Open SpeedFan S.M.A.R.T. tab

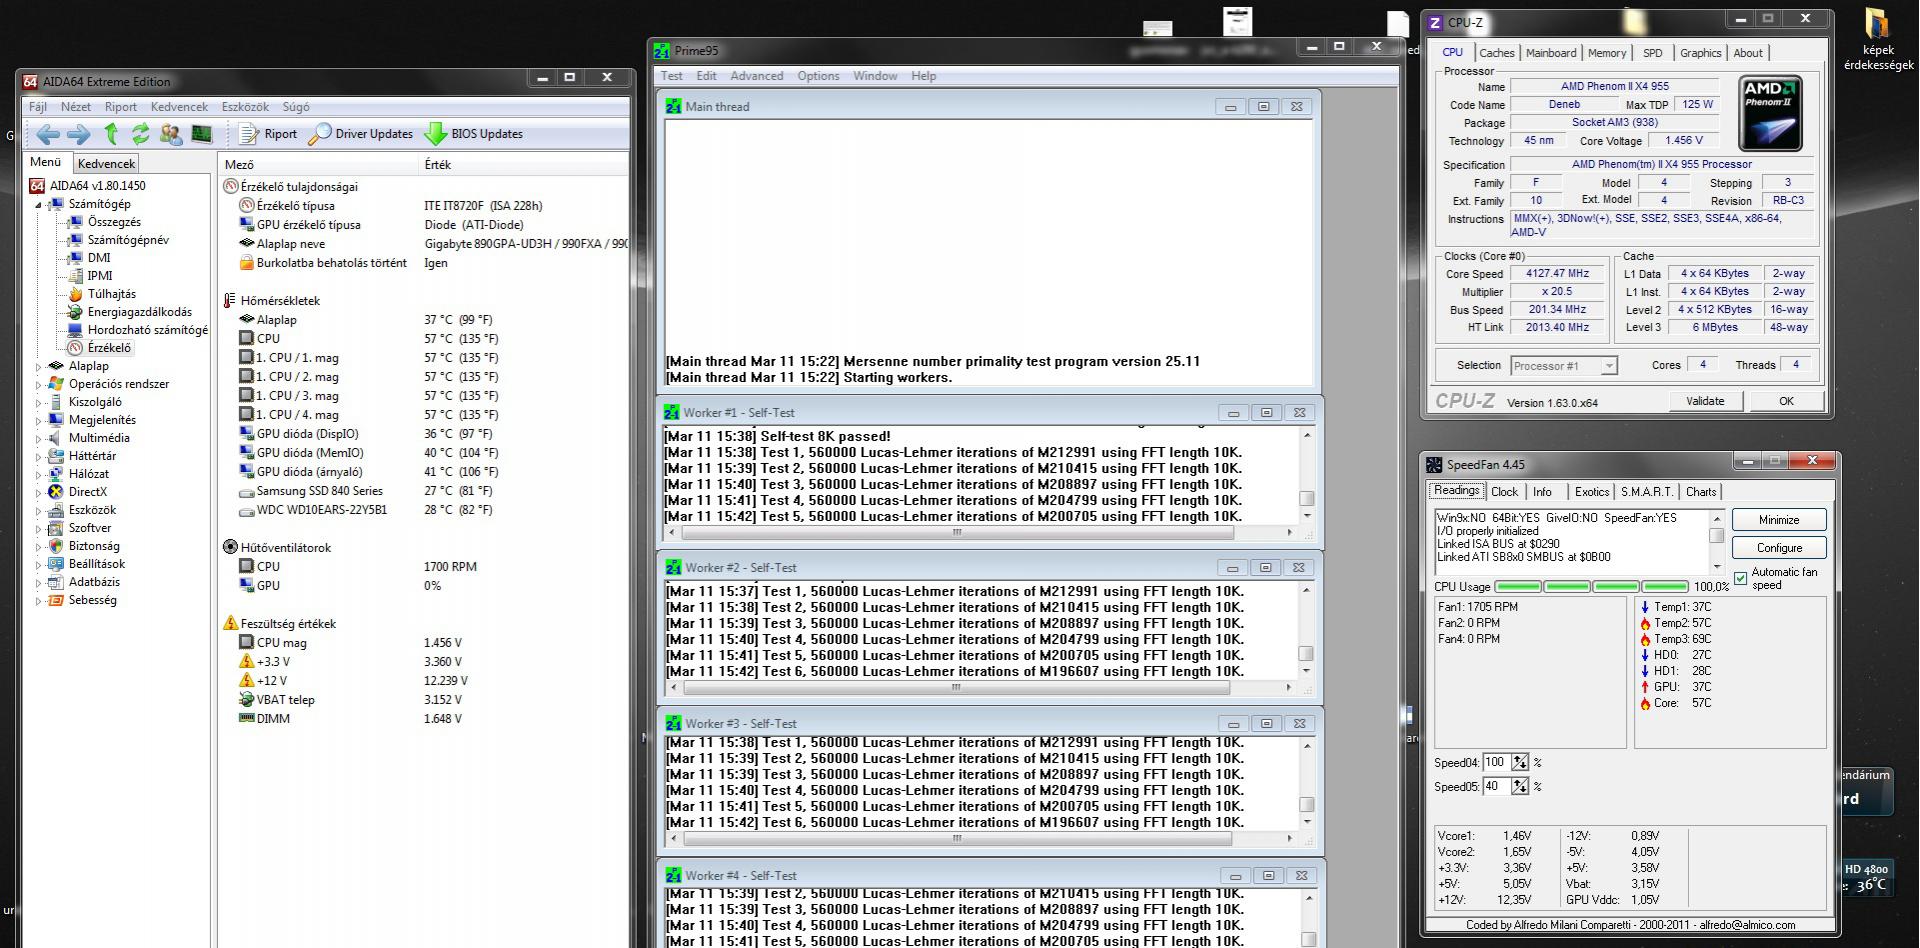pos(1646,492)
